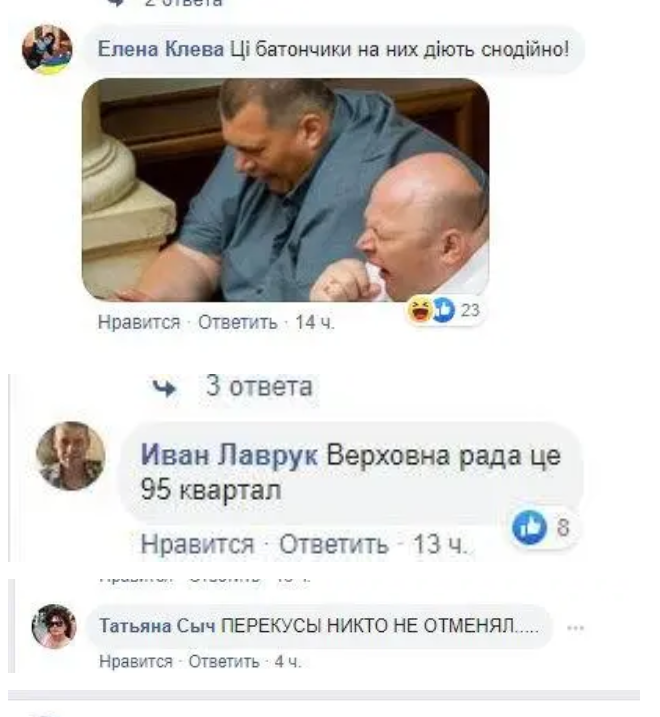Click the laughing emoji reaction on photo comment
The image size is (660, 717).
(x=420, y=310)
